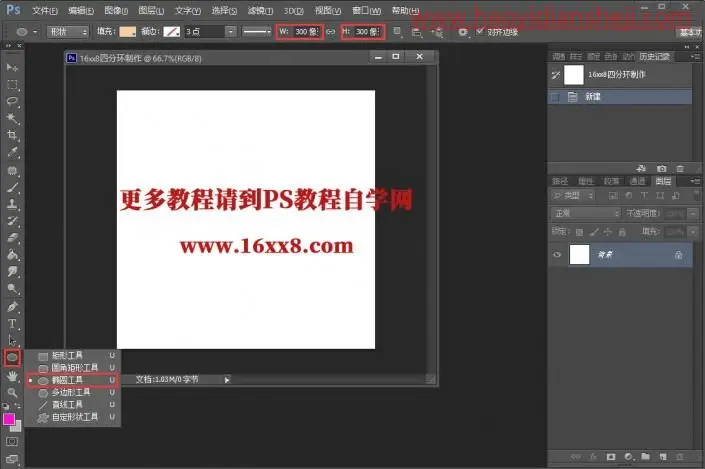Open the 文件(F) menu
Screen dimensions: 705x469
pos(45,10)
